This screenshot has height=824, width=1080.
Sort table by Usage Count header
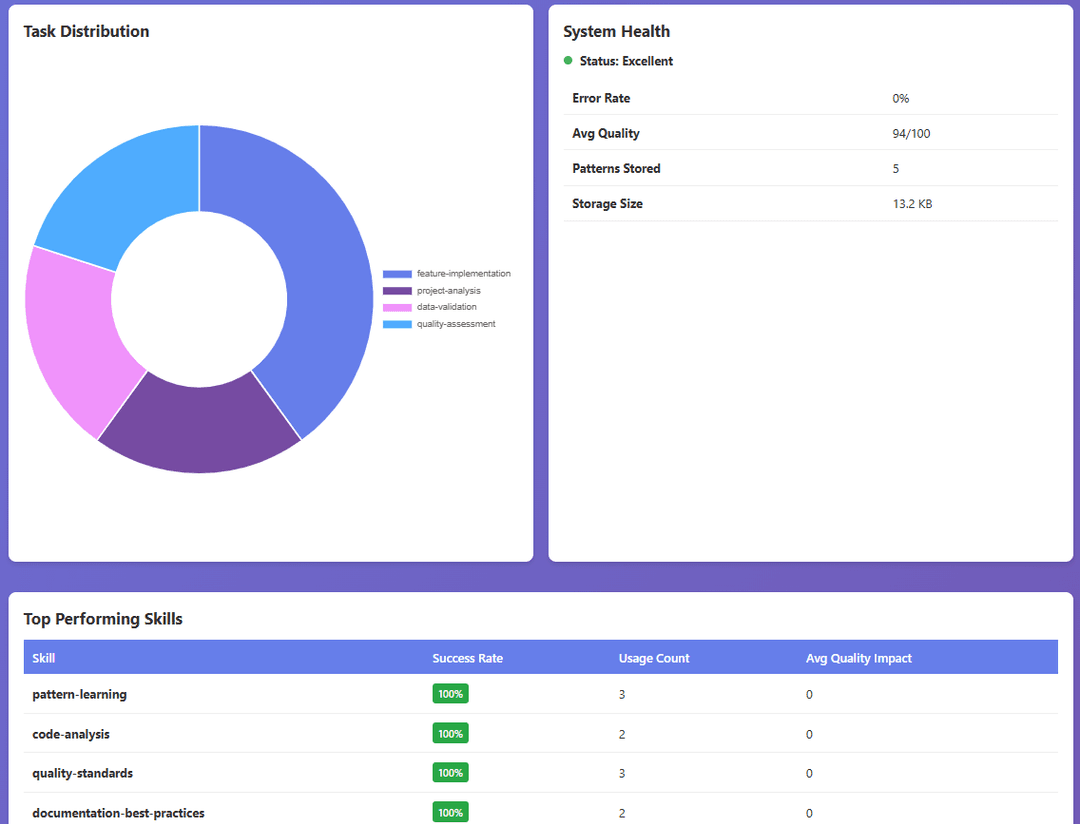click(654, 658)
